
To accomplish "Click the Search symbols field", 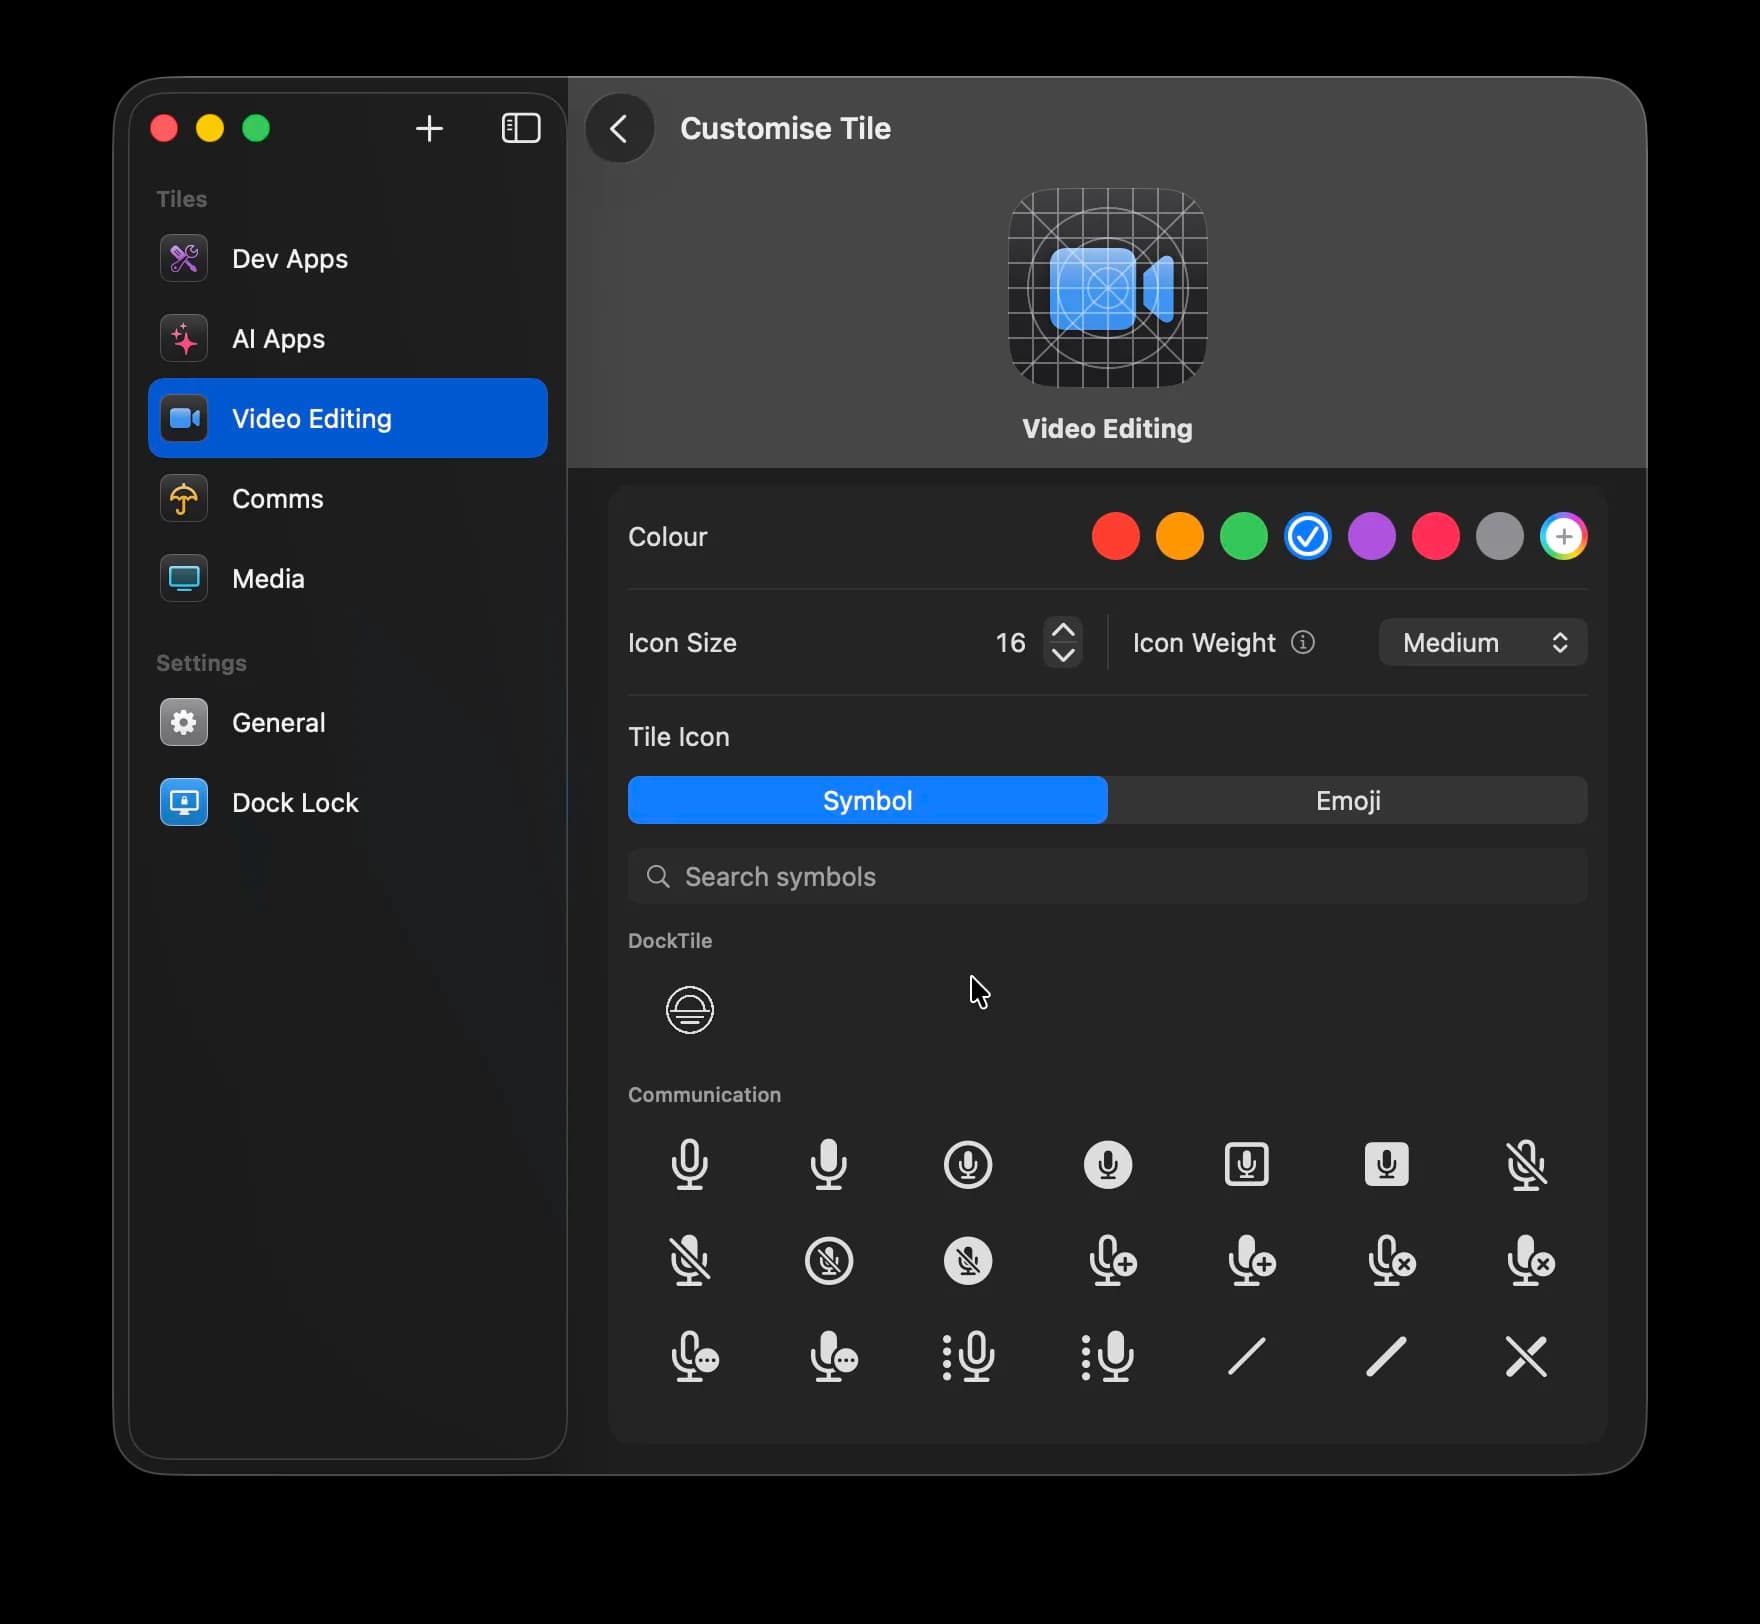I will (1108, 876).
